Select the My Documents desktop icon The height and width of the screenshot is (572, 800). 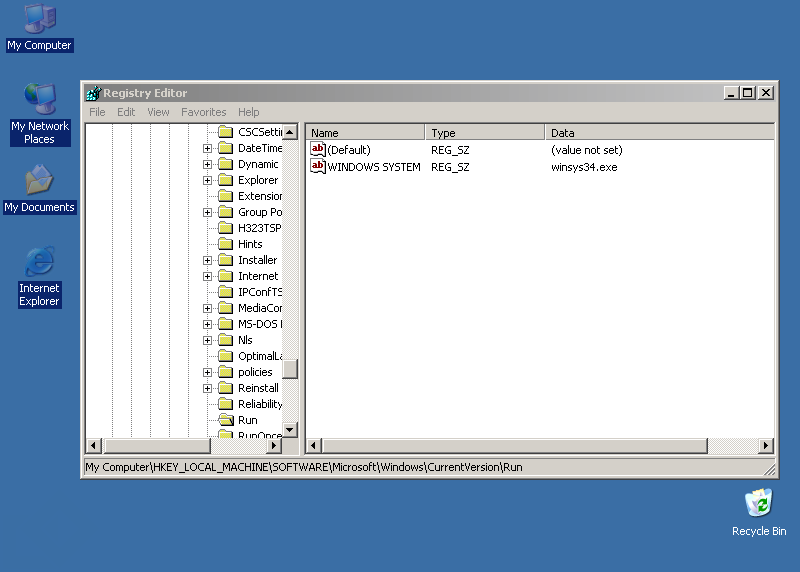tap(40, 188)
